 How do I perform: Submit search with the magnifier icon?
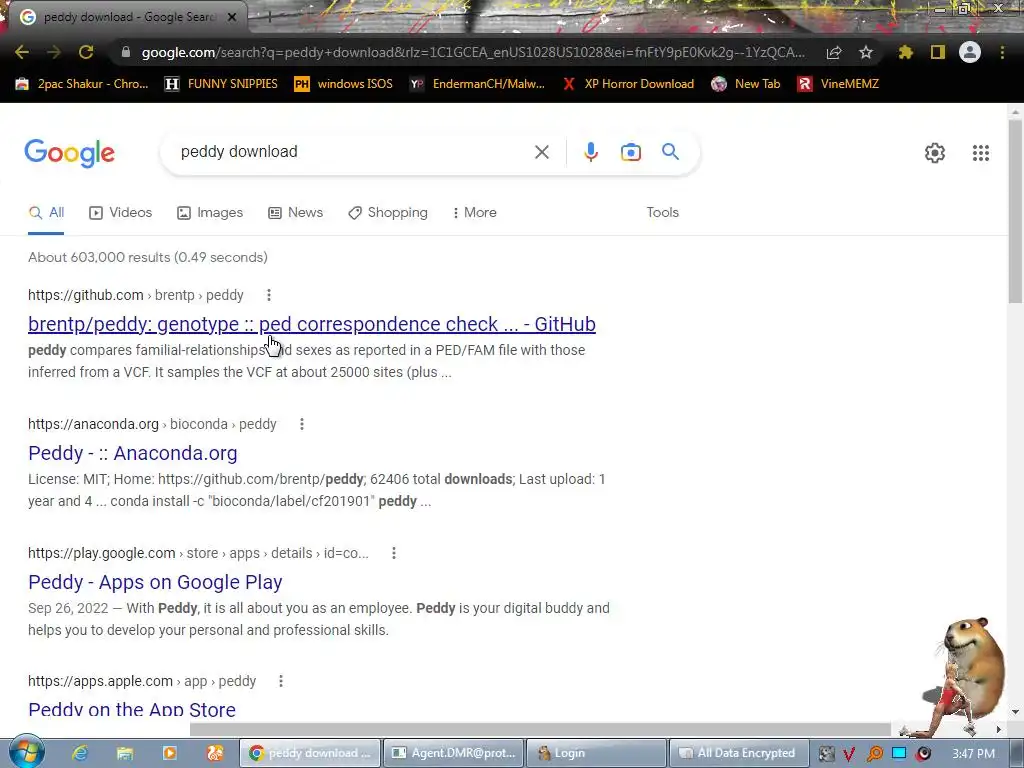pyautogui.click(x=670, y=152)
